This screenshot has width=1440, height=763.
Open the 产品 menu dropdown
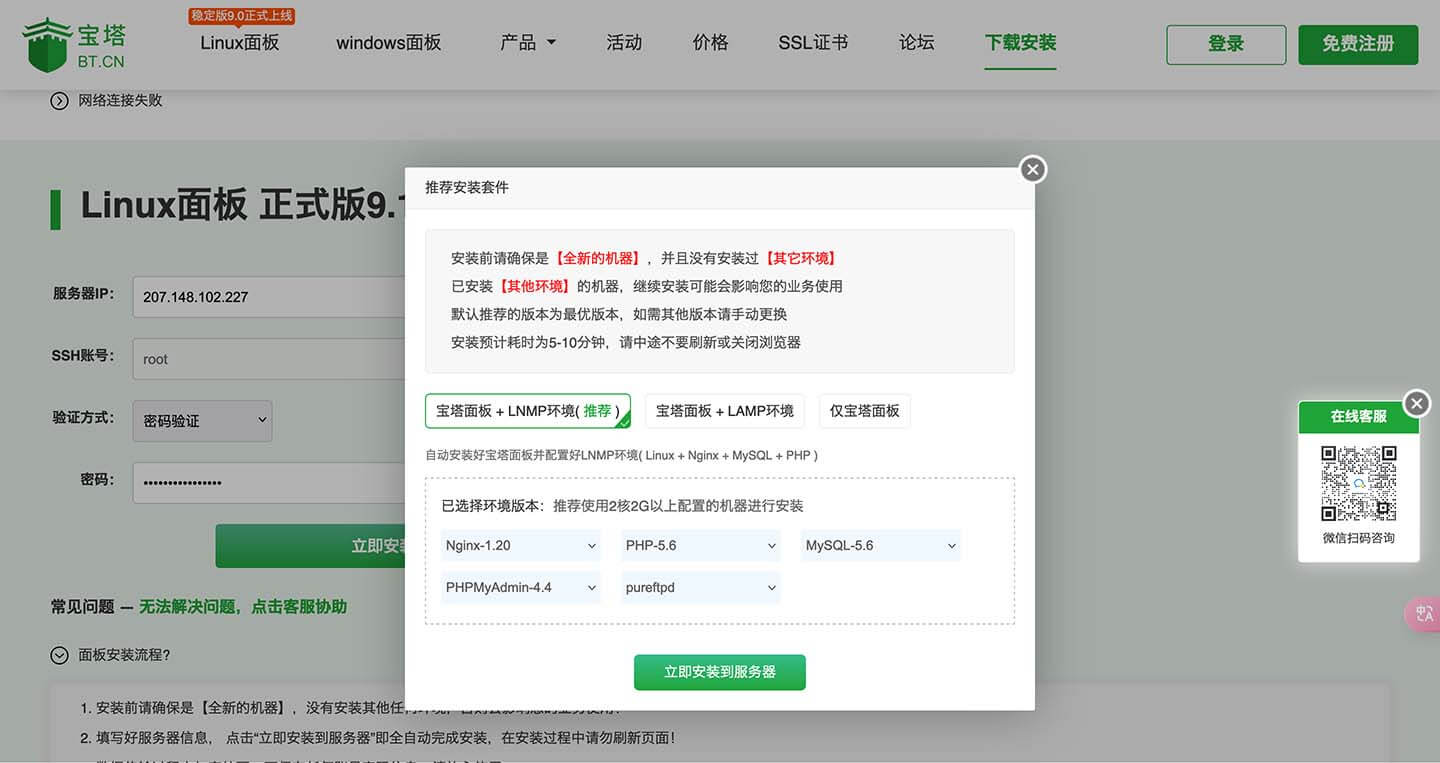point(528,43)
